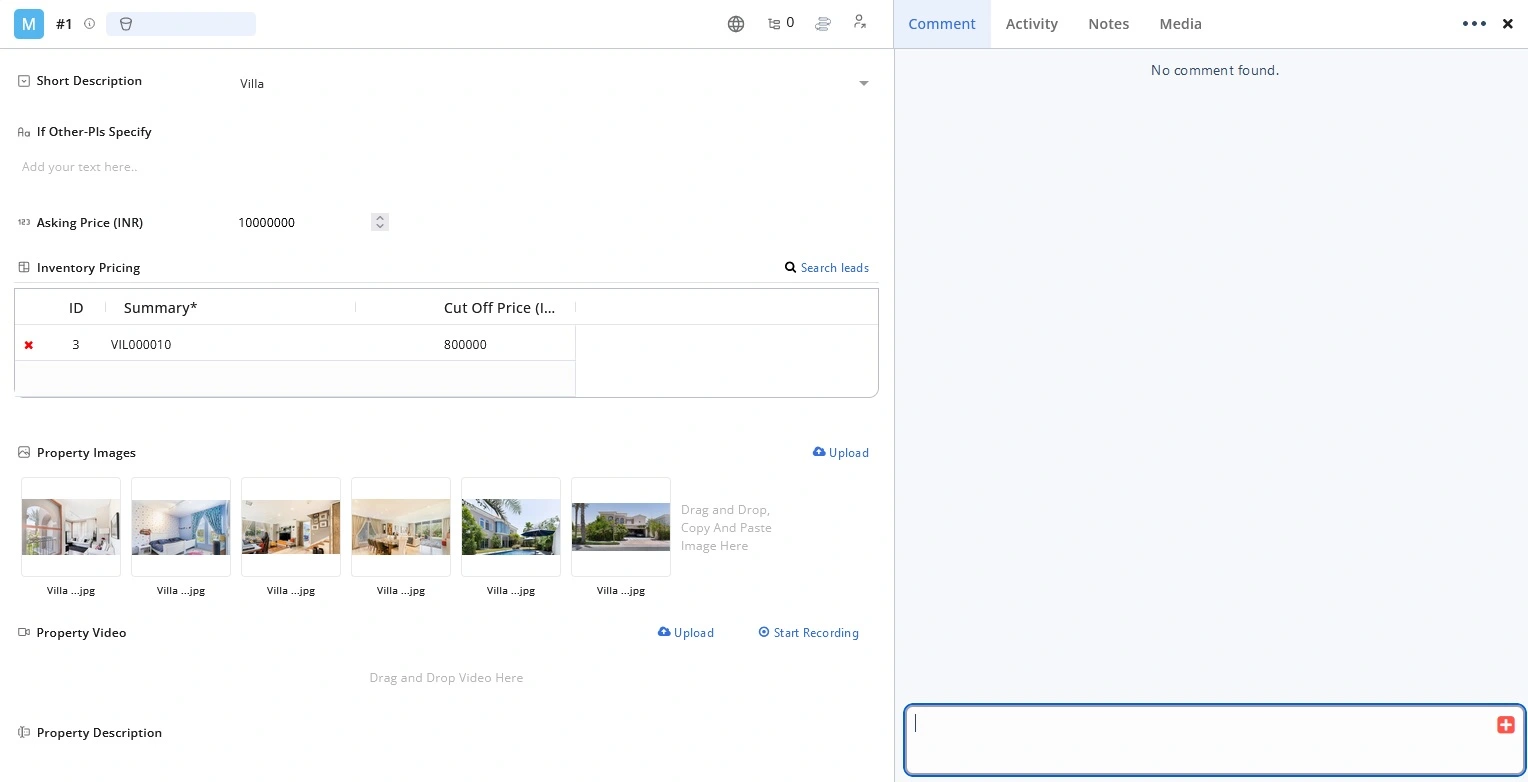Open the subtasks hierarchy icon showing 0
This screenshot has height=782, width=1528.
pyautogui.click(x=780, y=23)
